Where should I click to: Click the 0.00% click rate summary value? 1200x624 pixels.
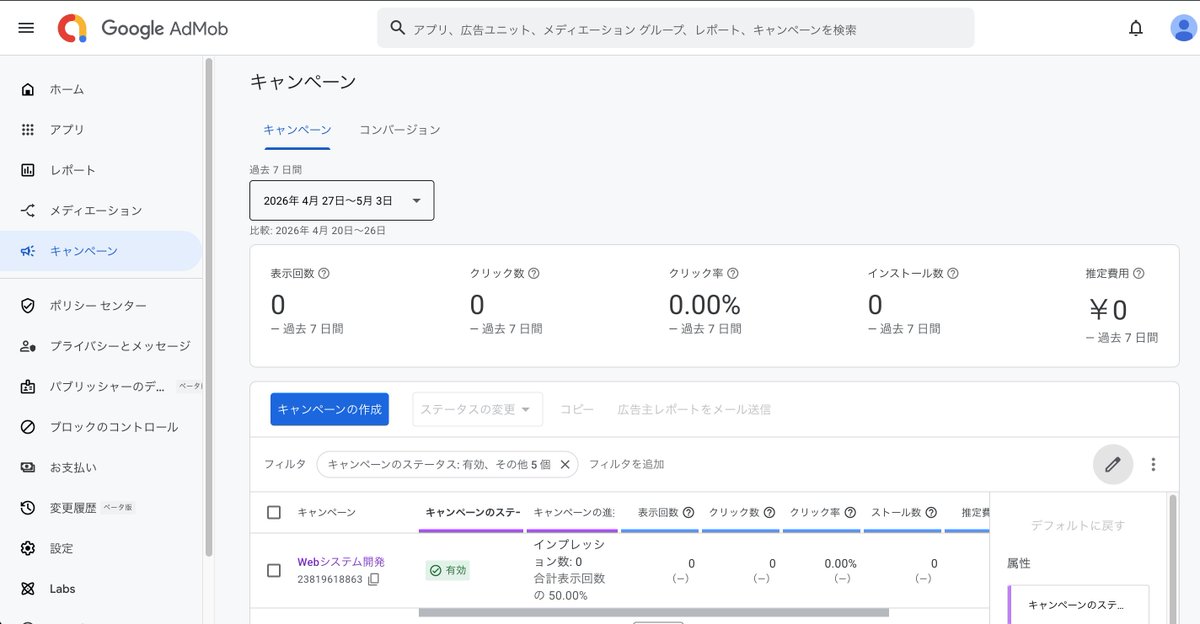click(705, 305)
